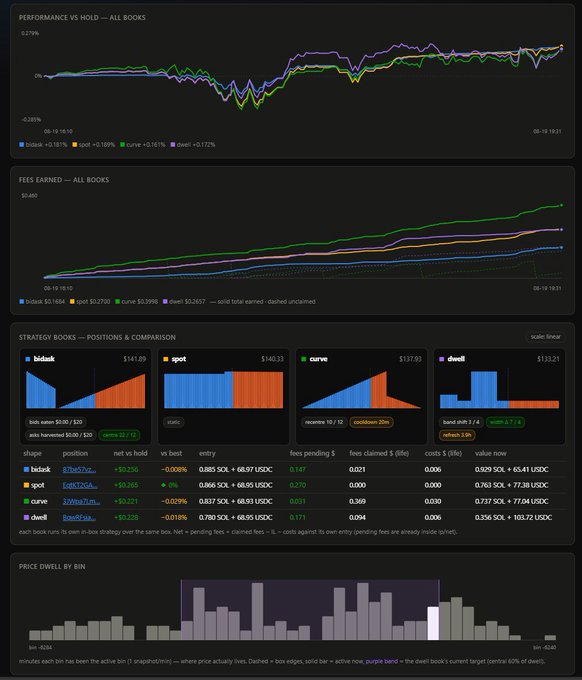This screenshot has width=582, height=680.
Task: Click the bids eaten $0.00 / $20 badge
Action: 56,422
